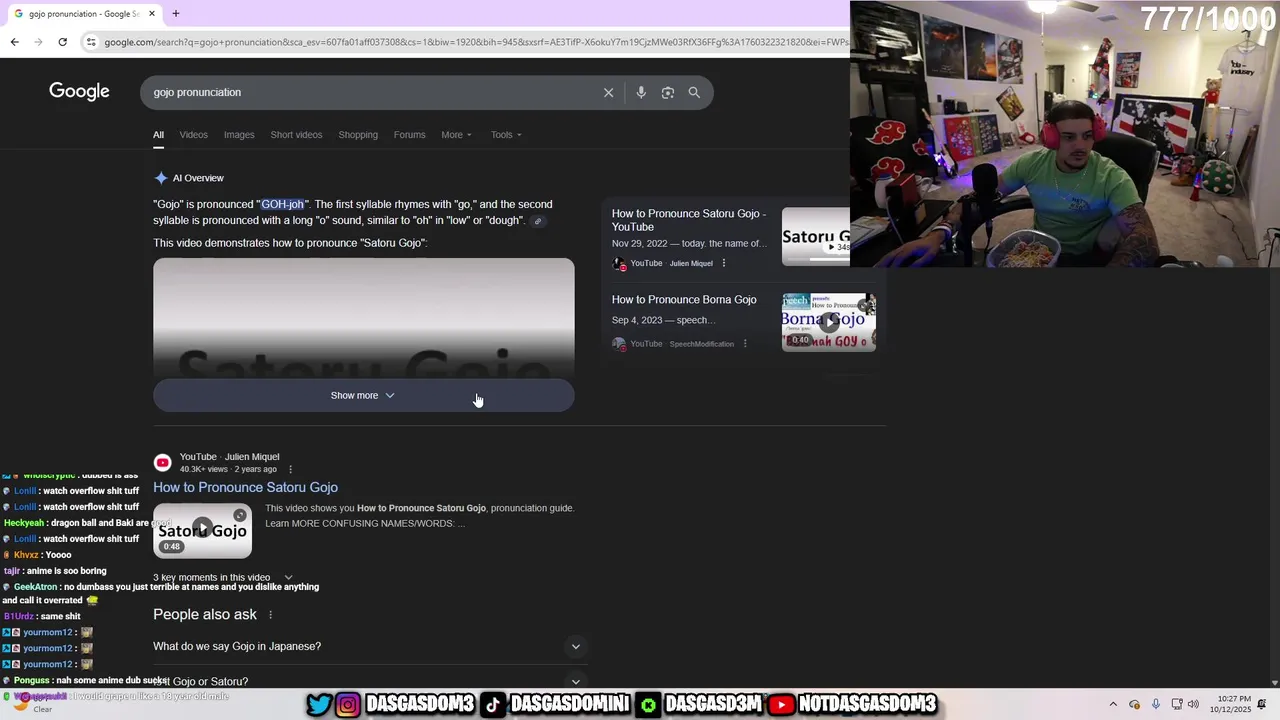Screen dimensions: 1280x720
Task: Expand AI Overview with Show more
Action: click(x=364, y=395)
